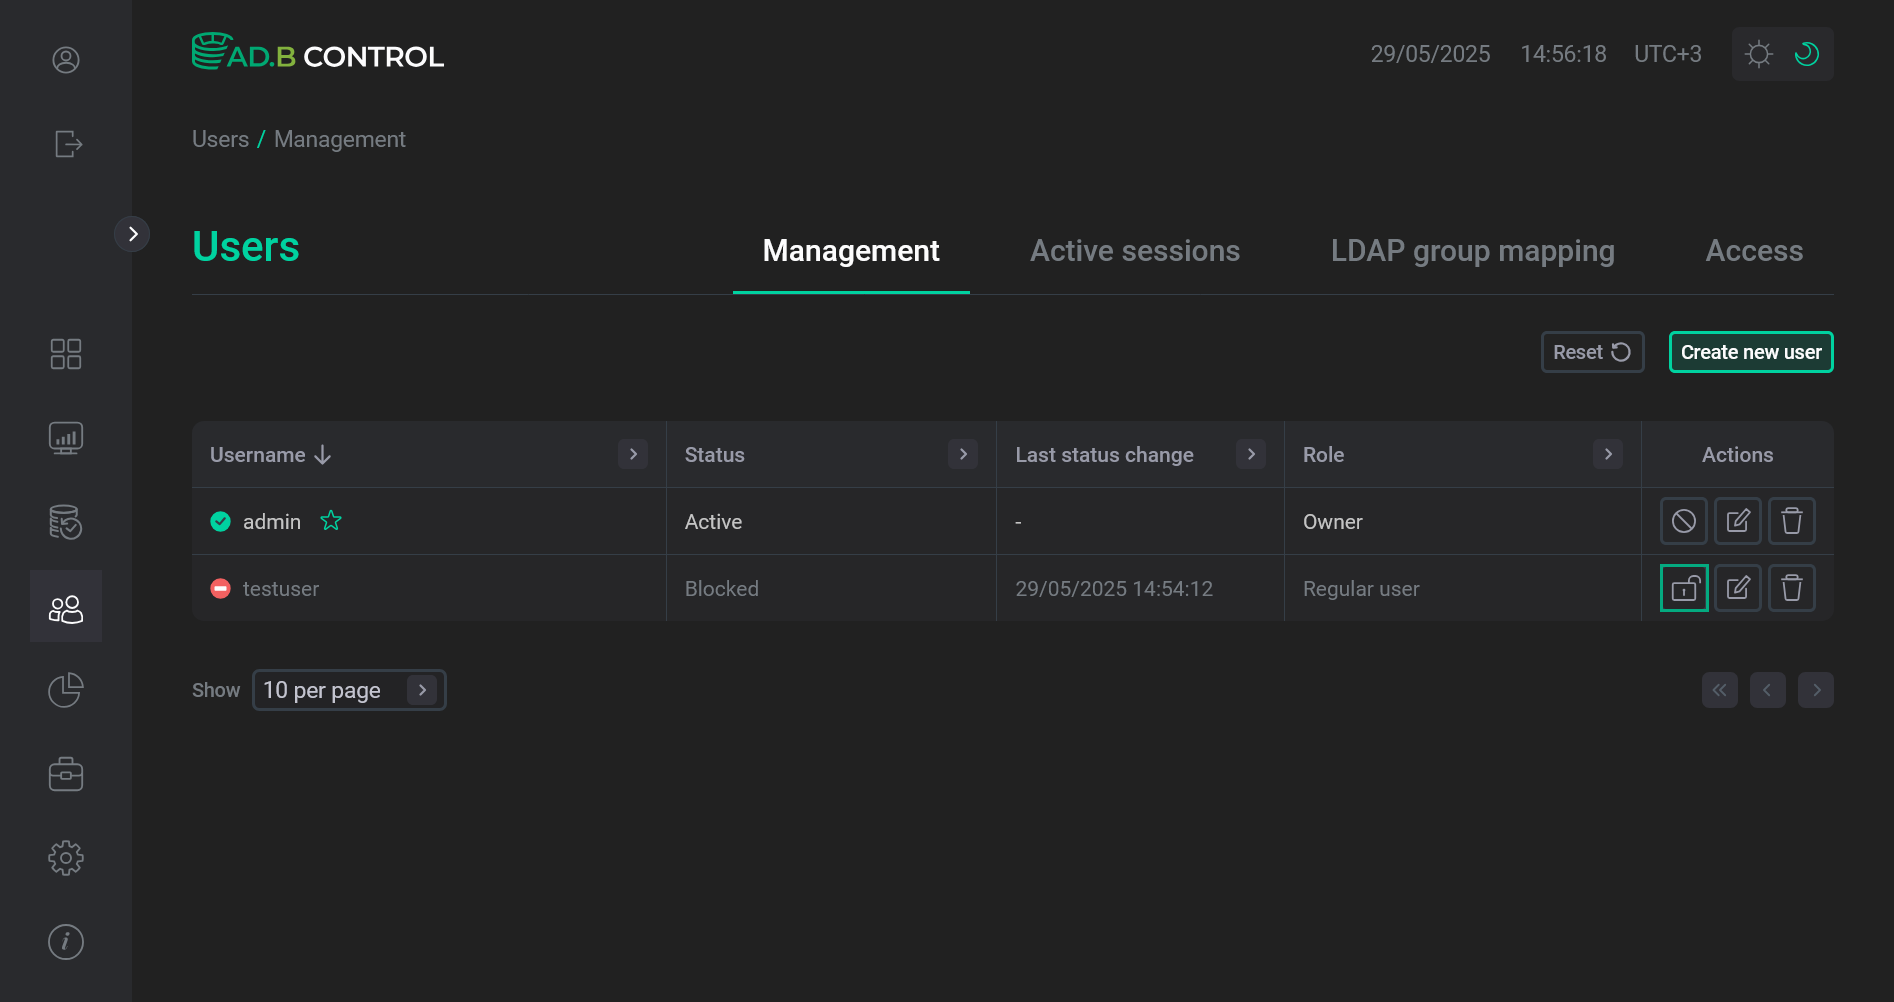Edit the admin user
This screenshot has width=1894, height=1002.
(1737, 521)
